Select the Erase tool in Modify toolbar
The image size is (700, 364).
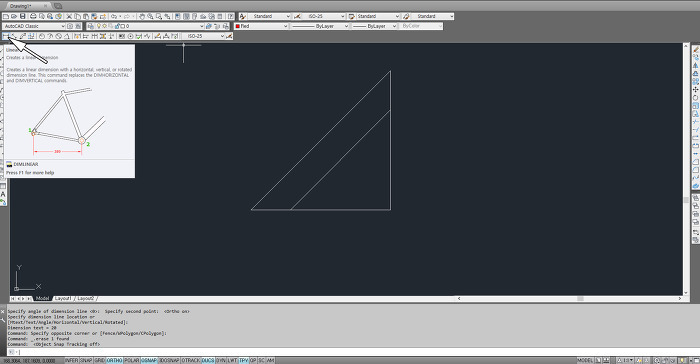tap(696, 50)
